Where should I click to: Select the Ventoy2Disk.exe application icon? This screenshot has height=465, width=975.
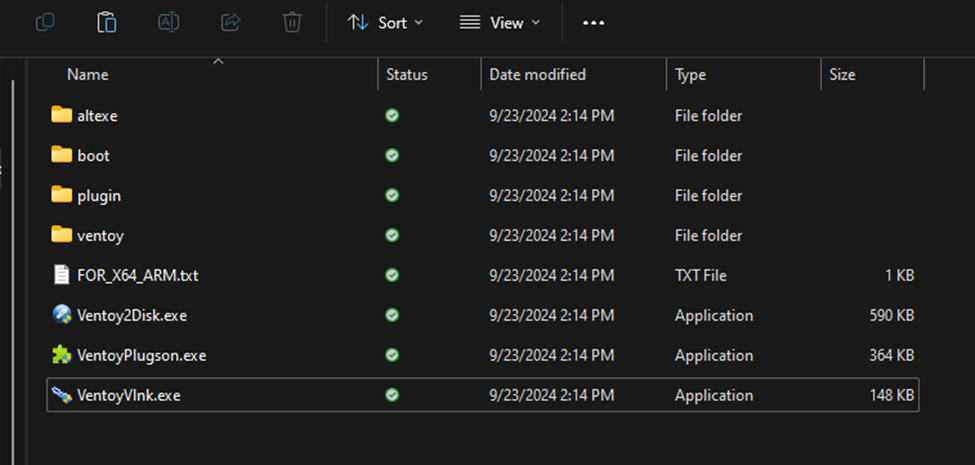click(x=62, y=315)
